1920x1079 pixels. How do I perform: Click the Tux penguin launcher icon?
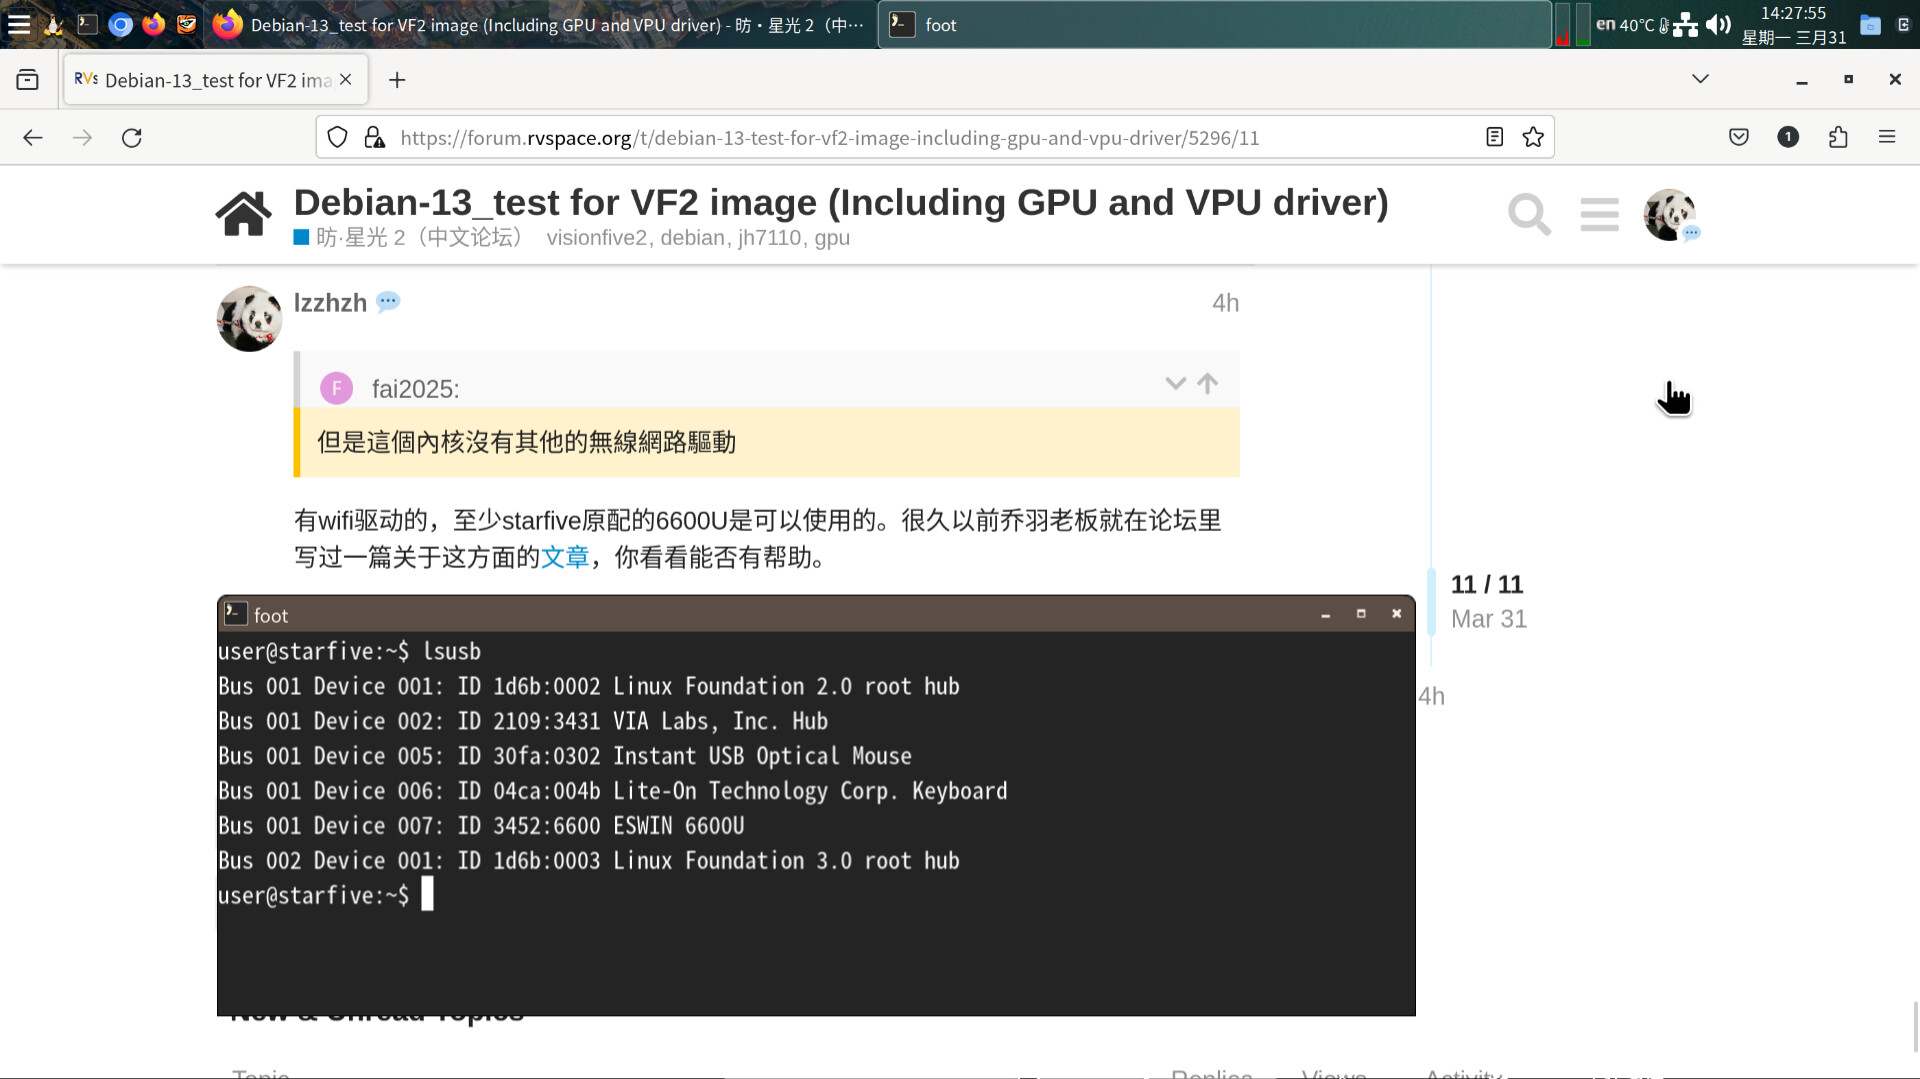pyautogui.click(x=54, y=24)
